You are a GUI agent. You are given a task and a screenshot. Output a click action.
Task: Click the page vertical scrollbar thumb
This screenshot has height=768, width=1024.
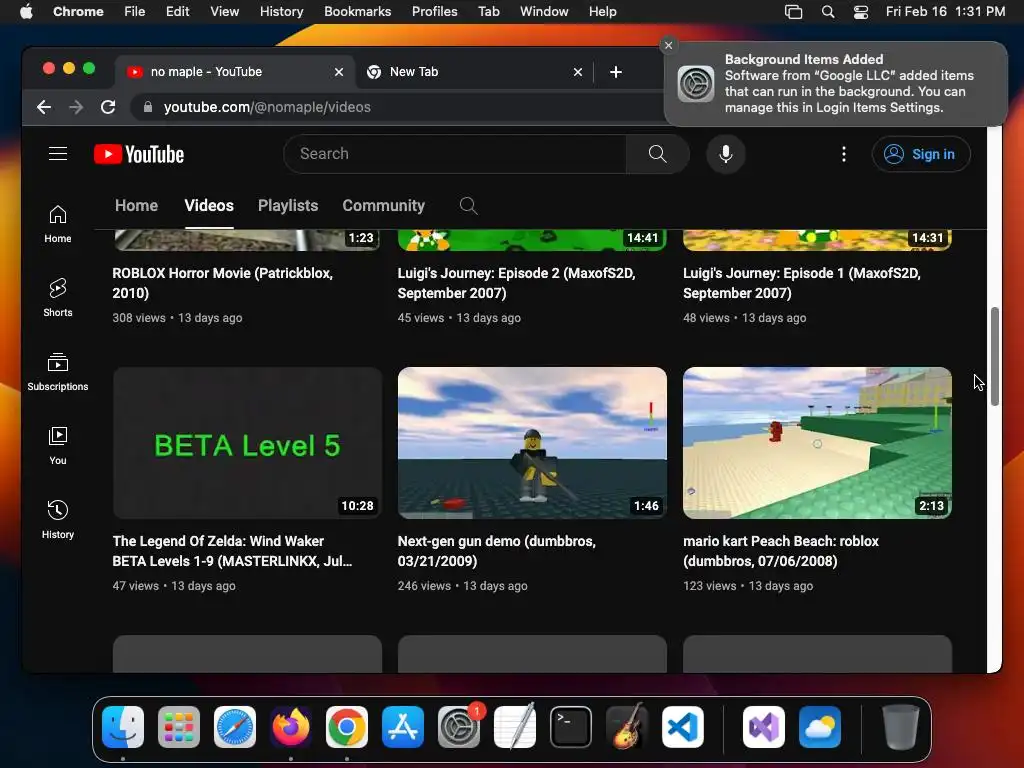point(995,357)
